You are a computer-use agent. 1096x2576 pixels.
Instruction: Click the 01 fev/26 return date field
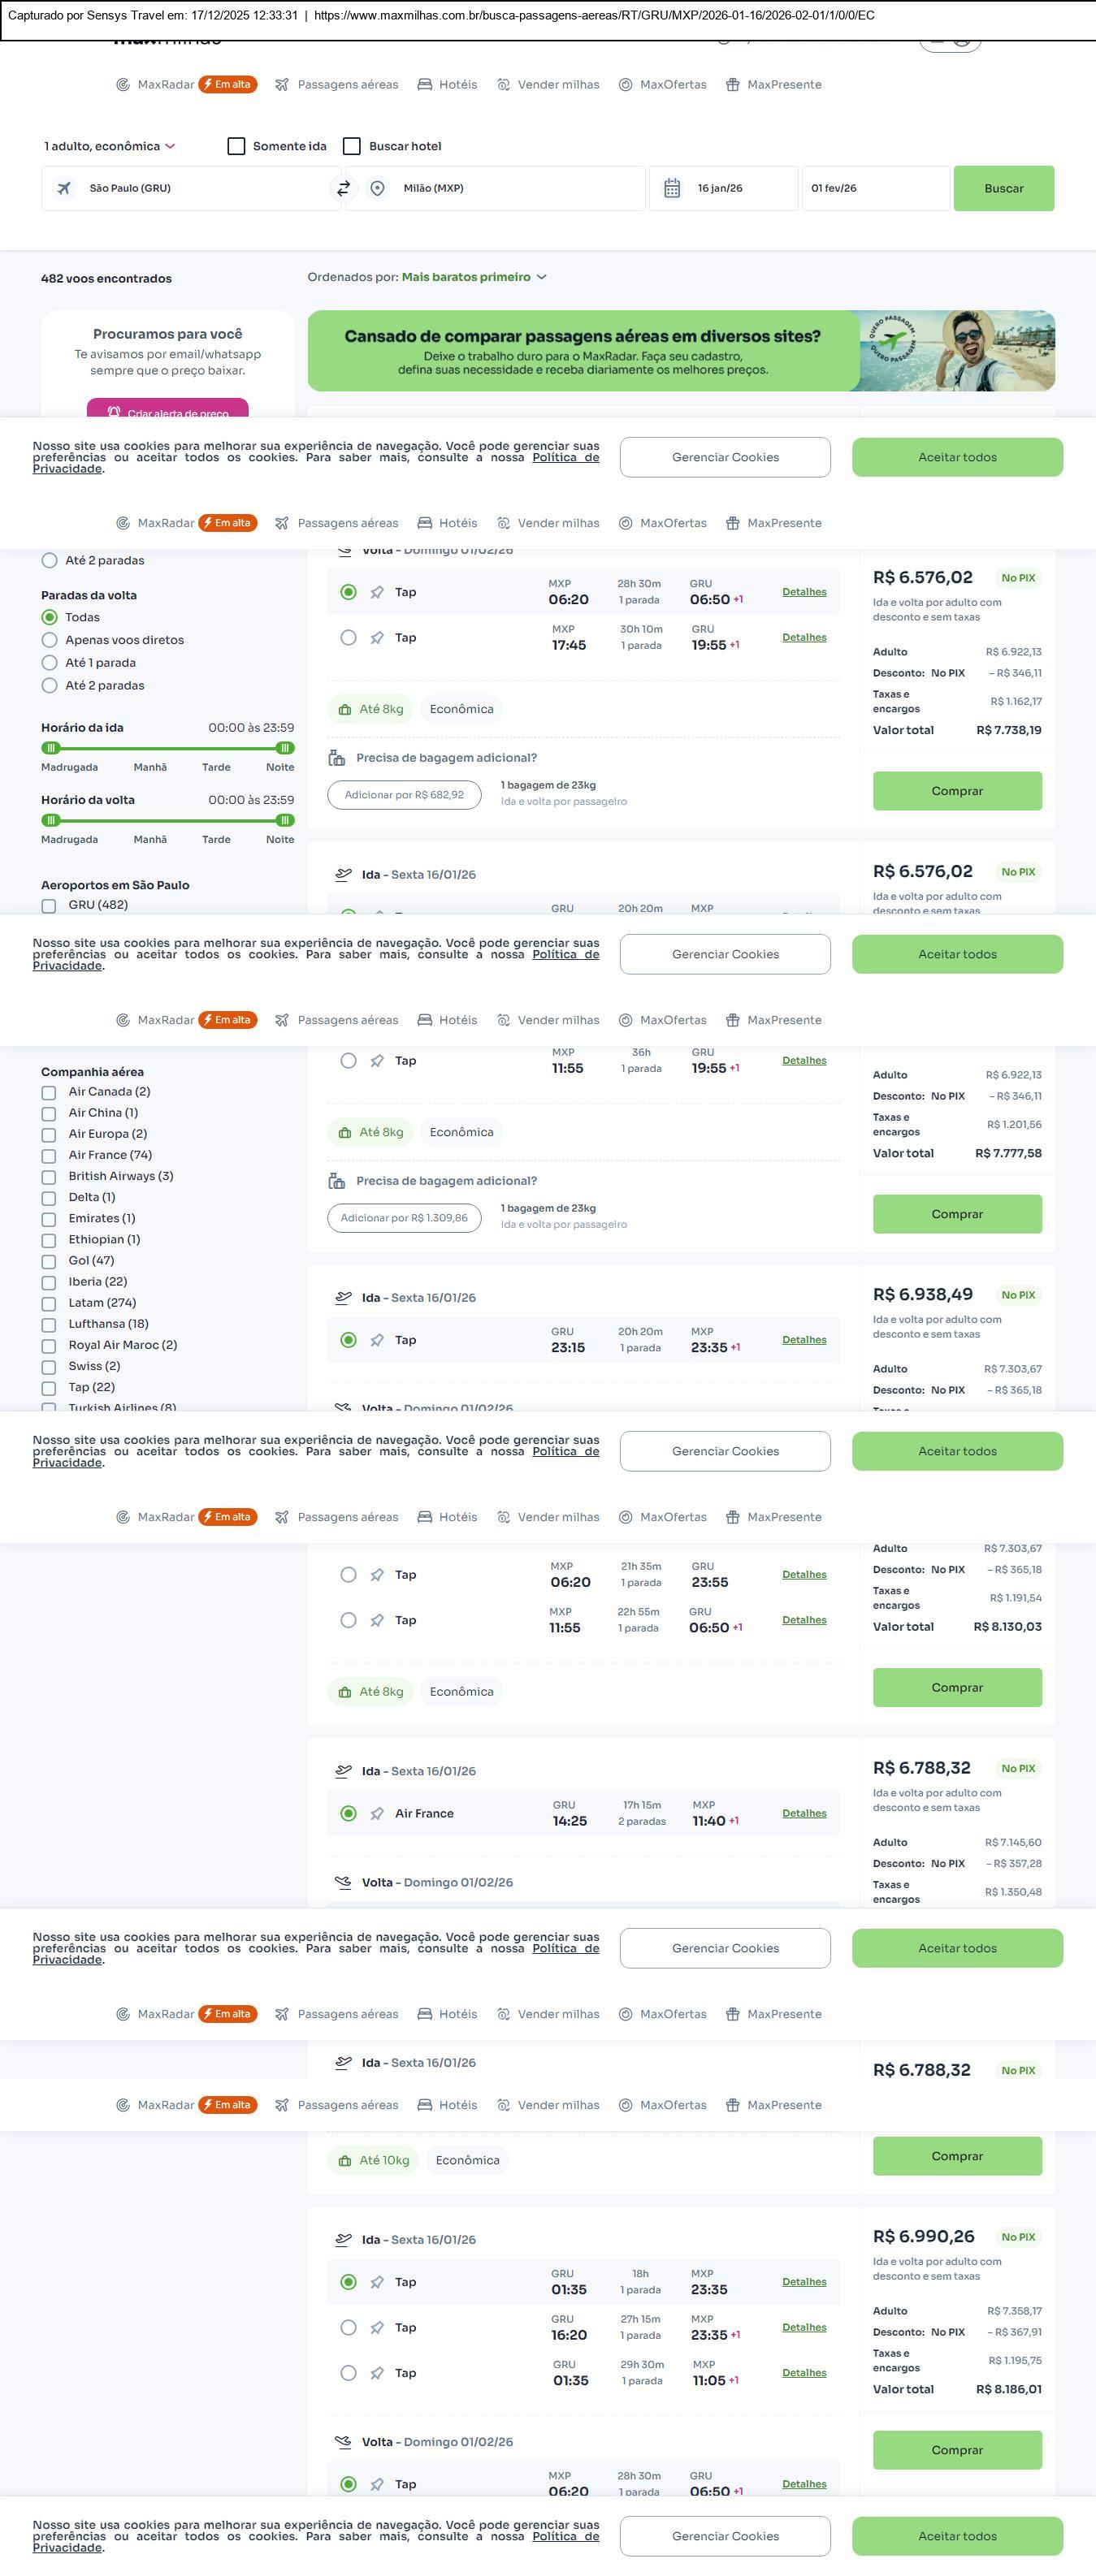875,188
